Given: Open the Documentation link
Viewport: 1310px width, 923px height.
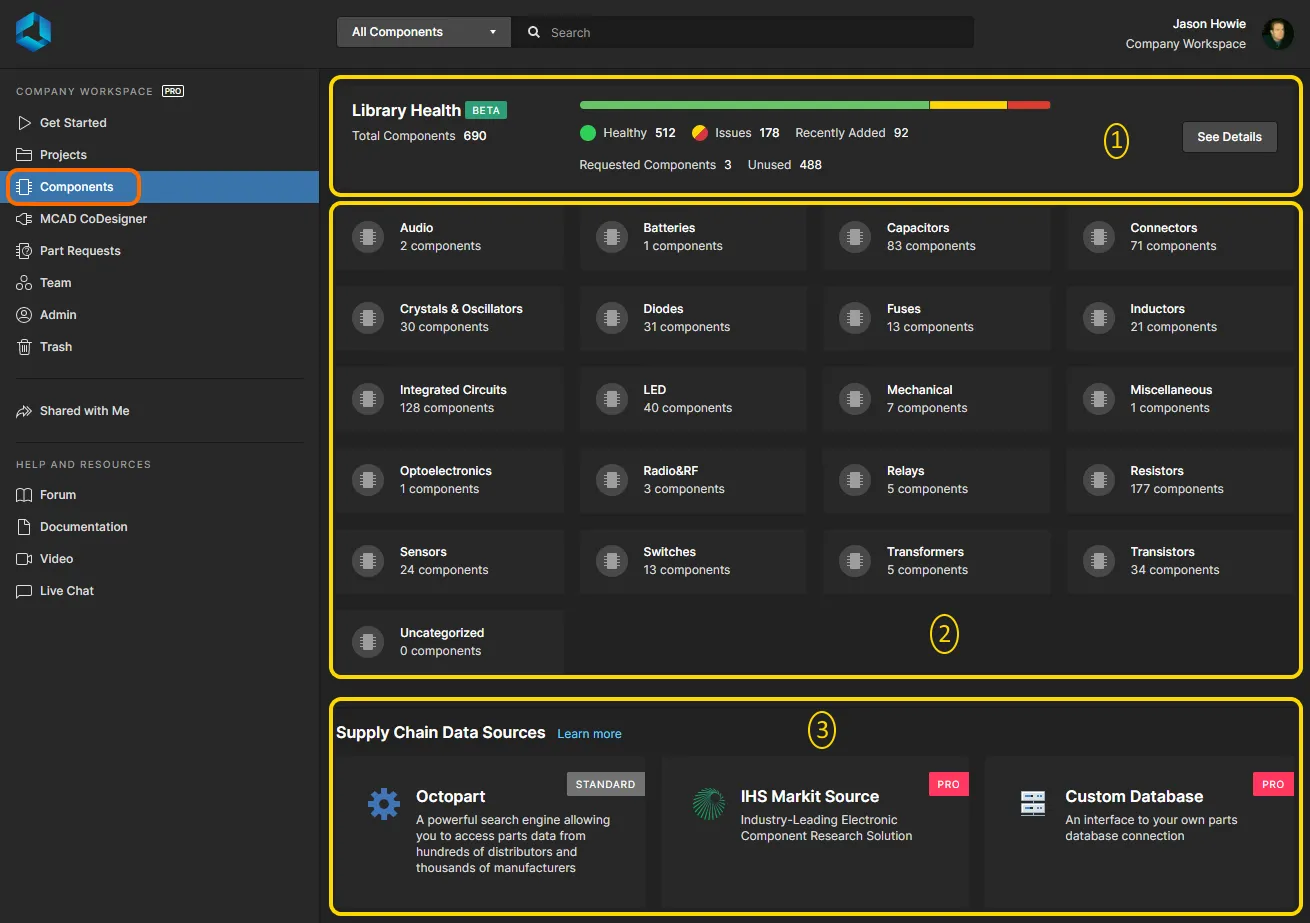Looking at the screenshot, I should click(160, 527).
